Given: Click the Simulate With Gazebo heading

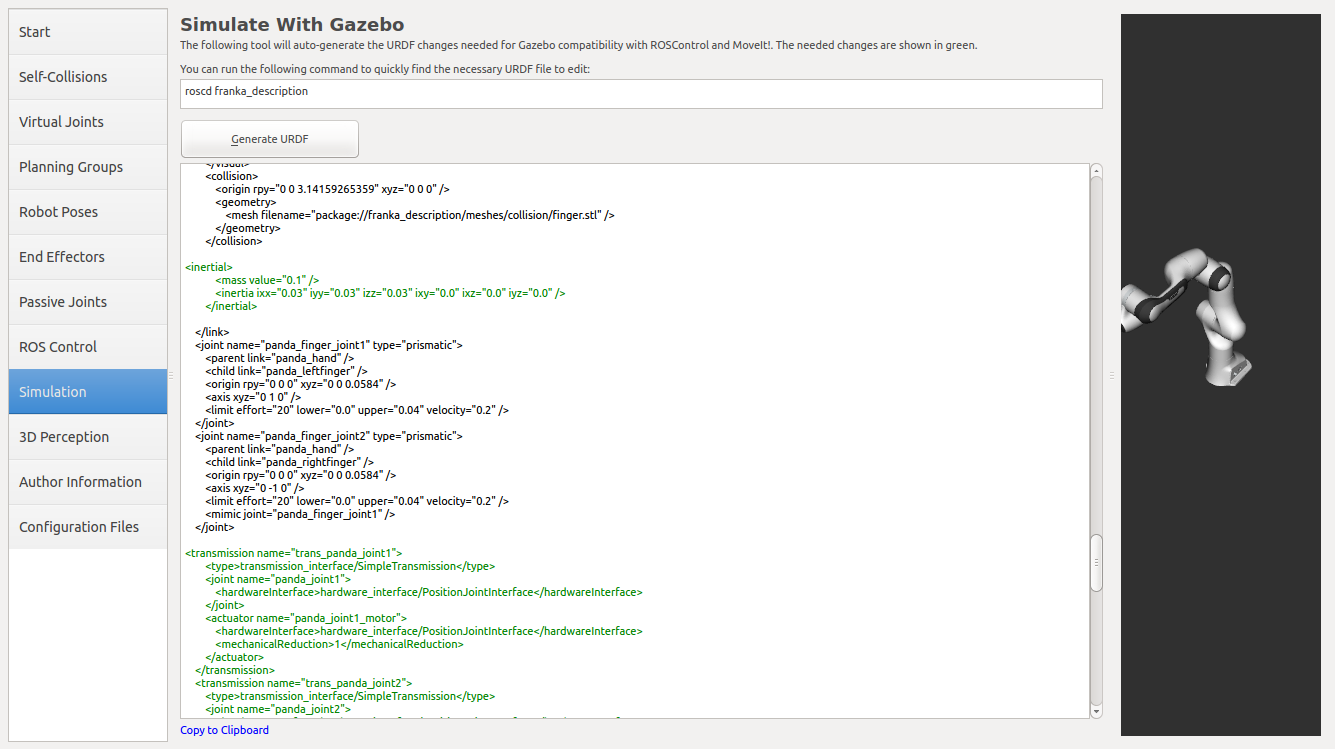Looking at the screenshot, I should pos(292,25).
